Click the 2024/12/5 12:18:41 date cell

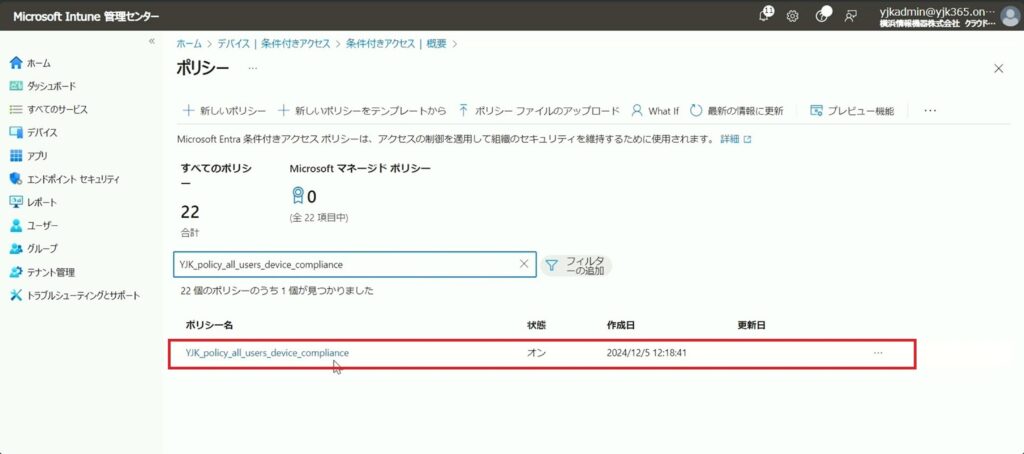[647, 353]
